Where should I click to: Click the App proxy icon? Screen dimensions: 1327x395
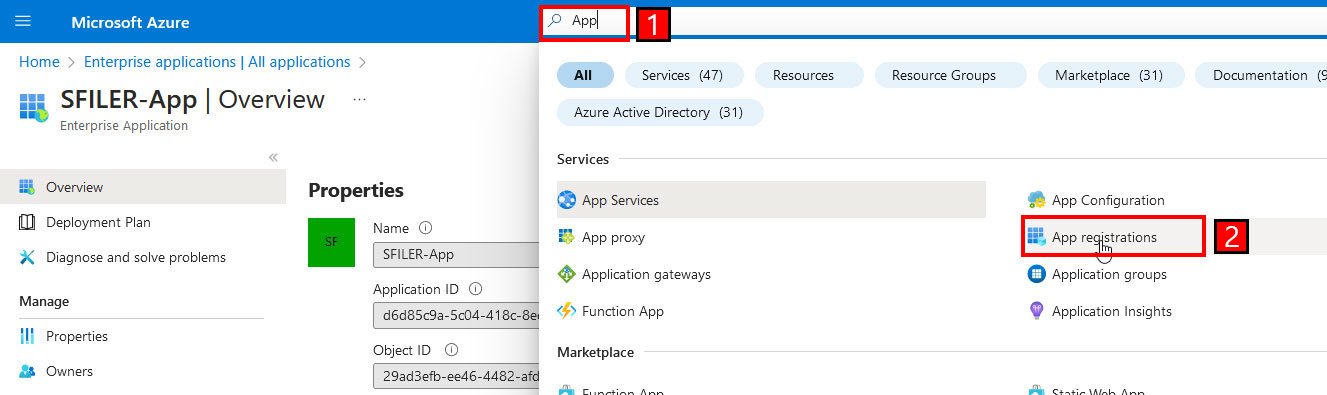point(567,237)
